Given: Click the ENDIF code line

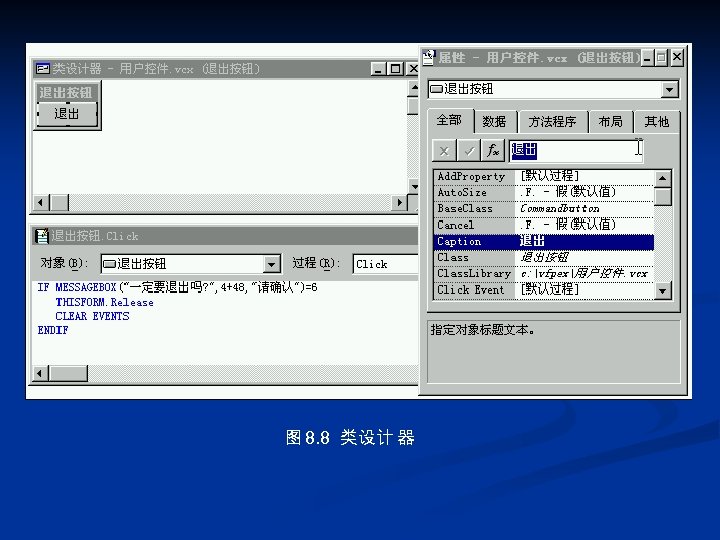Looking at the screenshot, I should pyautogui.click(x=53, y=330).
